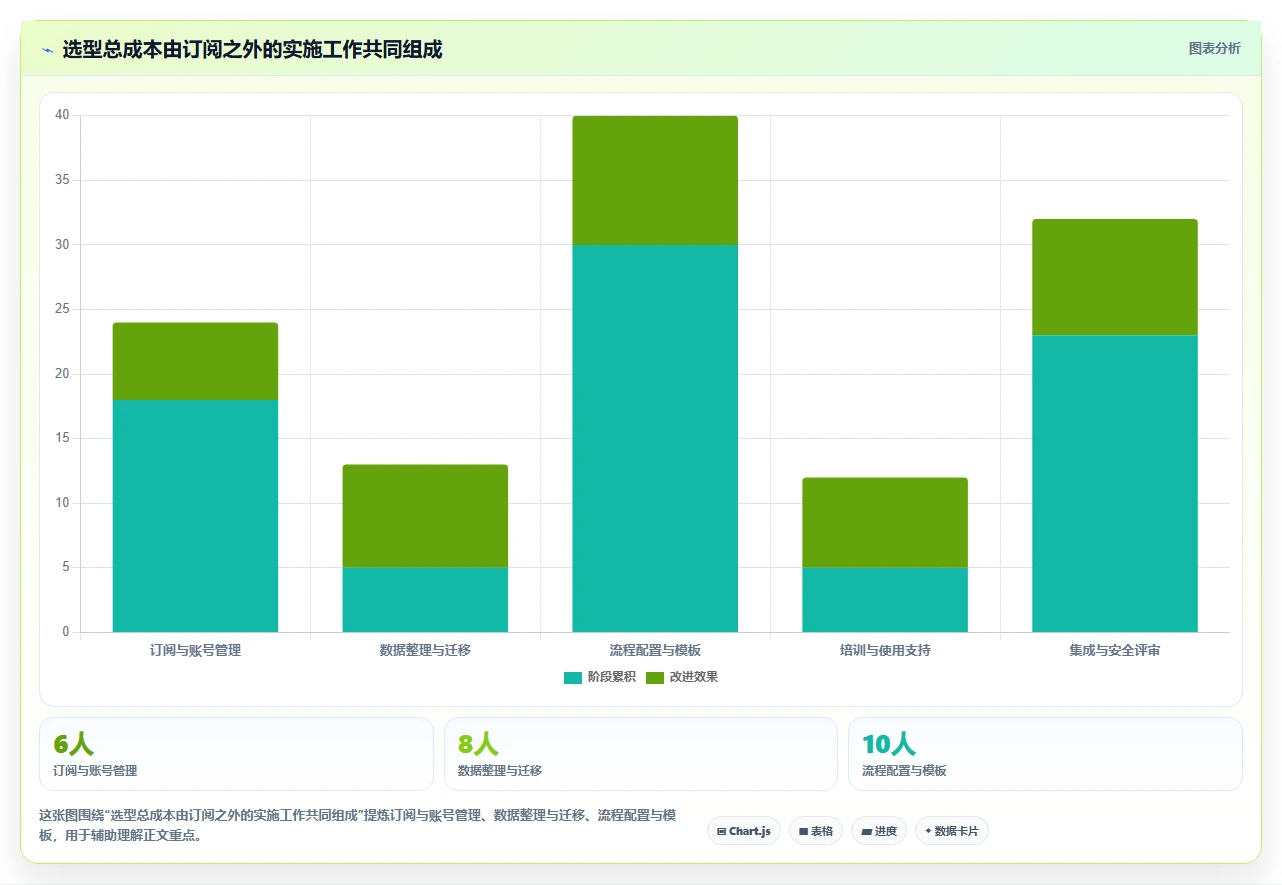The width and height of the screenshot is (1282, 885).
Task: Click the y-axis value 10
Action: tap(62, 503)
